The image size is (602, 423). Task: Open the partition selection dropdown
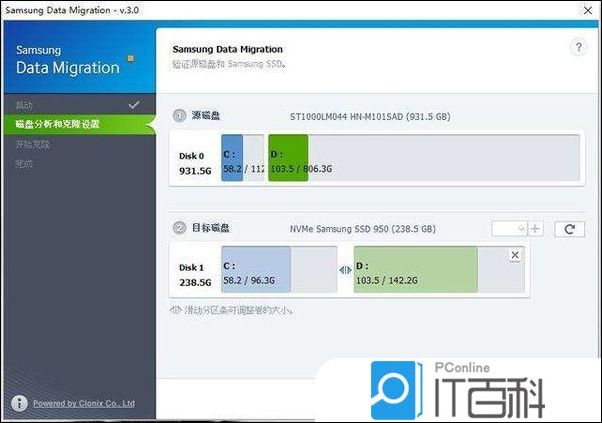pos(509,229)
